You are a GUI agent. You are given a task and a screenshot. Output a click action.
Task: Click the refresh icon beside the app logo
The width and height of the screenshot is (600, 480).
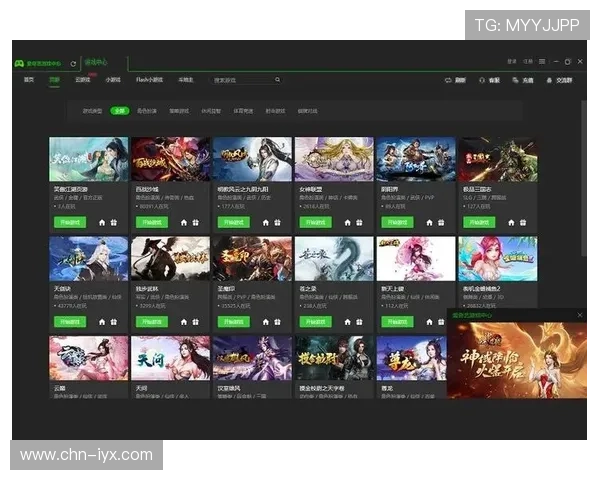tap(73, 64)
